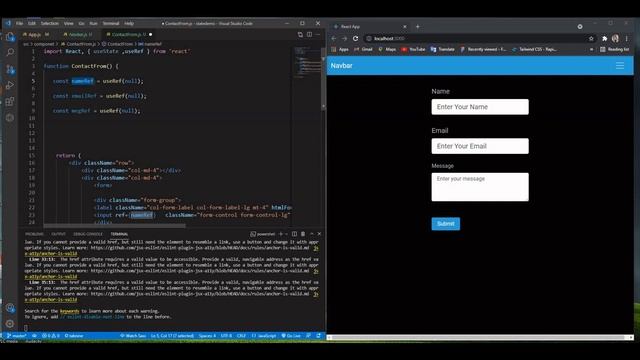Open the Terminal menu
Image resolution: width=640 pixels, height=360 pixels.
111,23
